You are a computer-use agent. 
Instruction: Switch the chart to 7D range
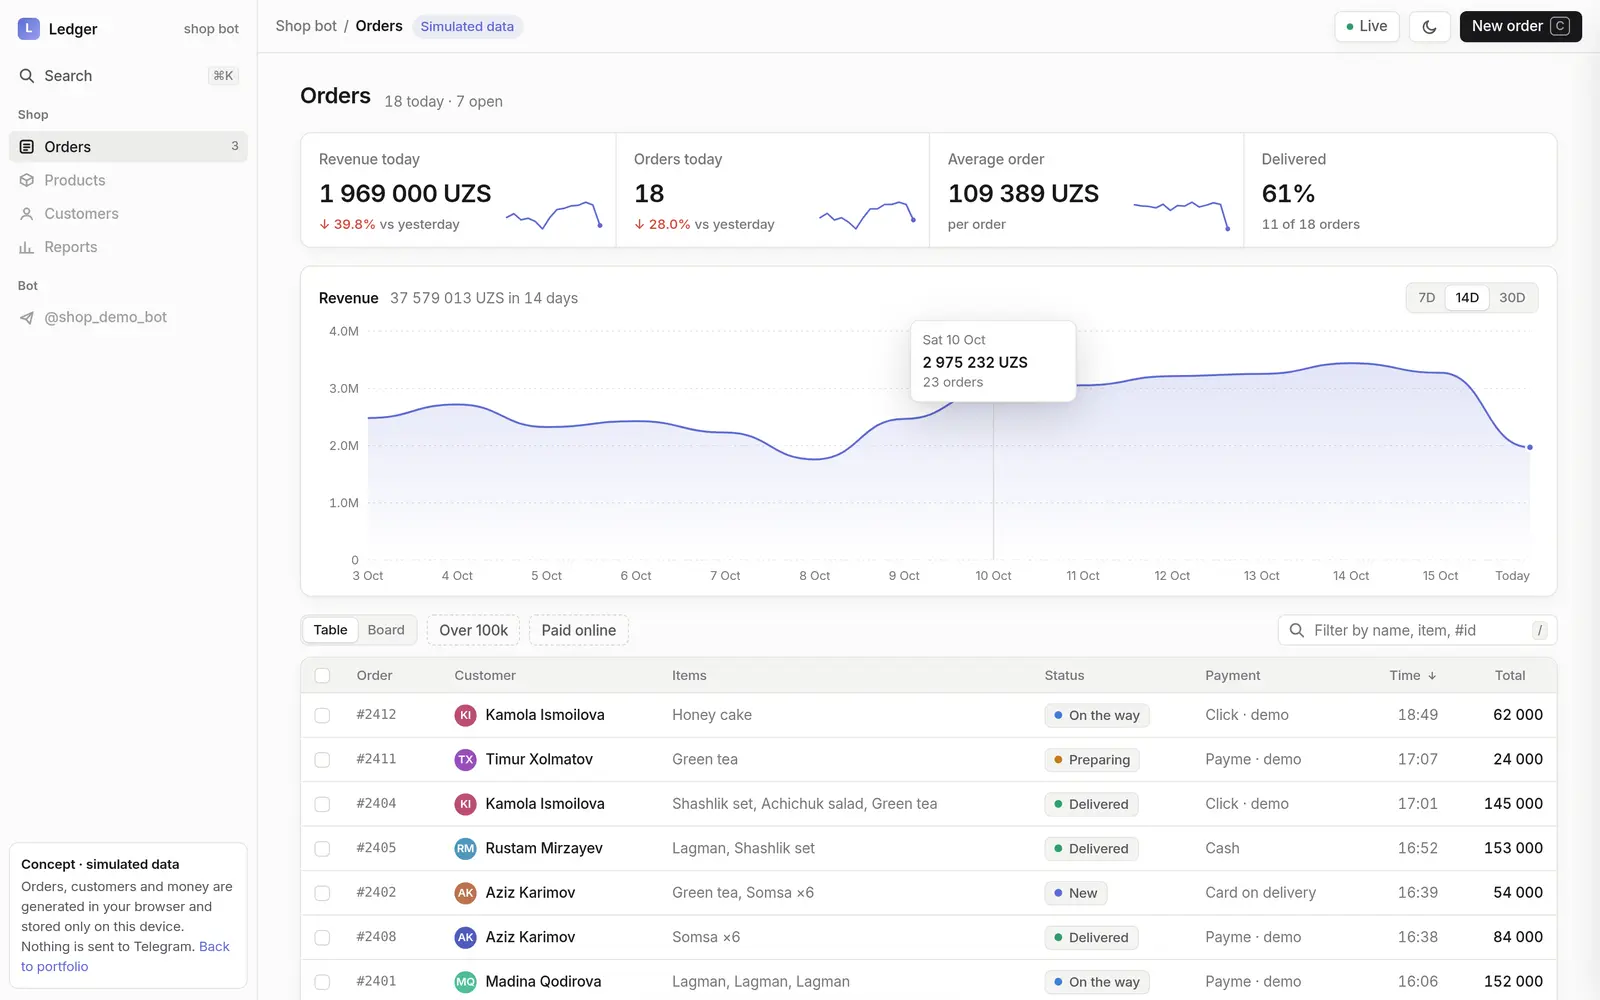pos(1426,298)
